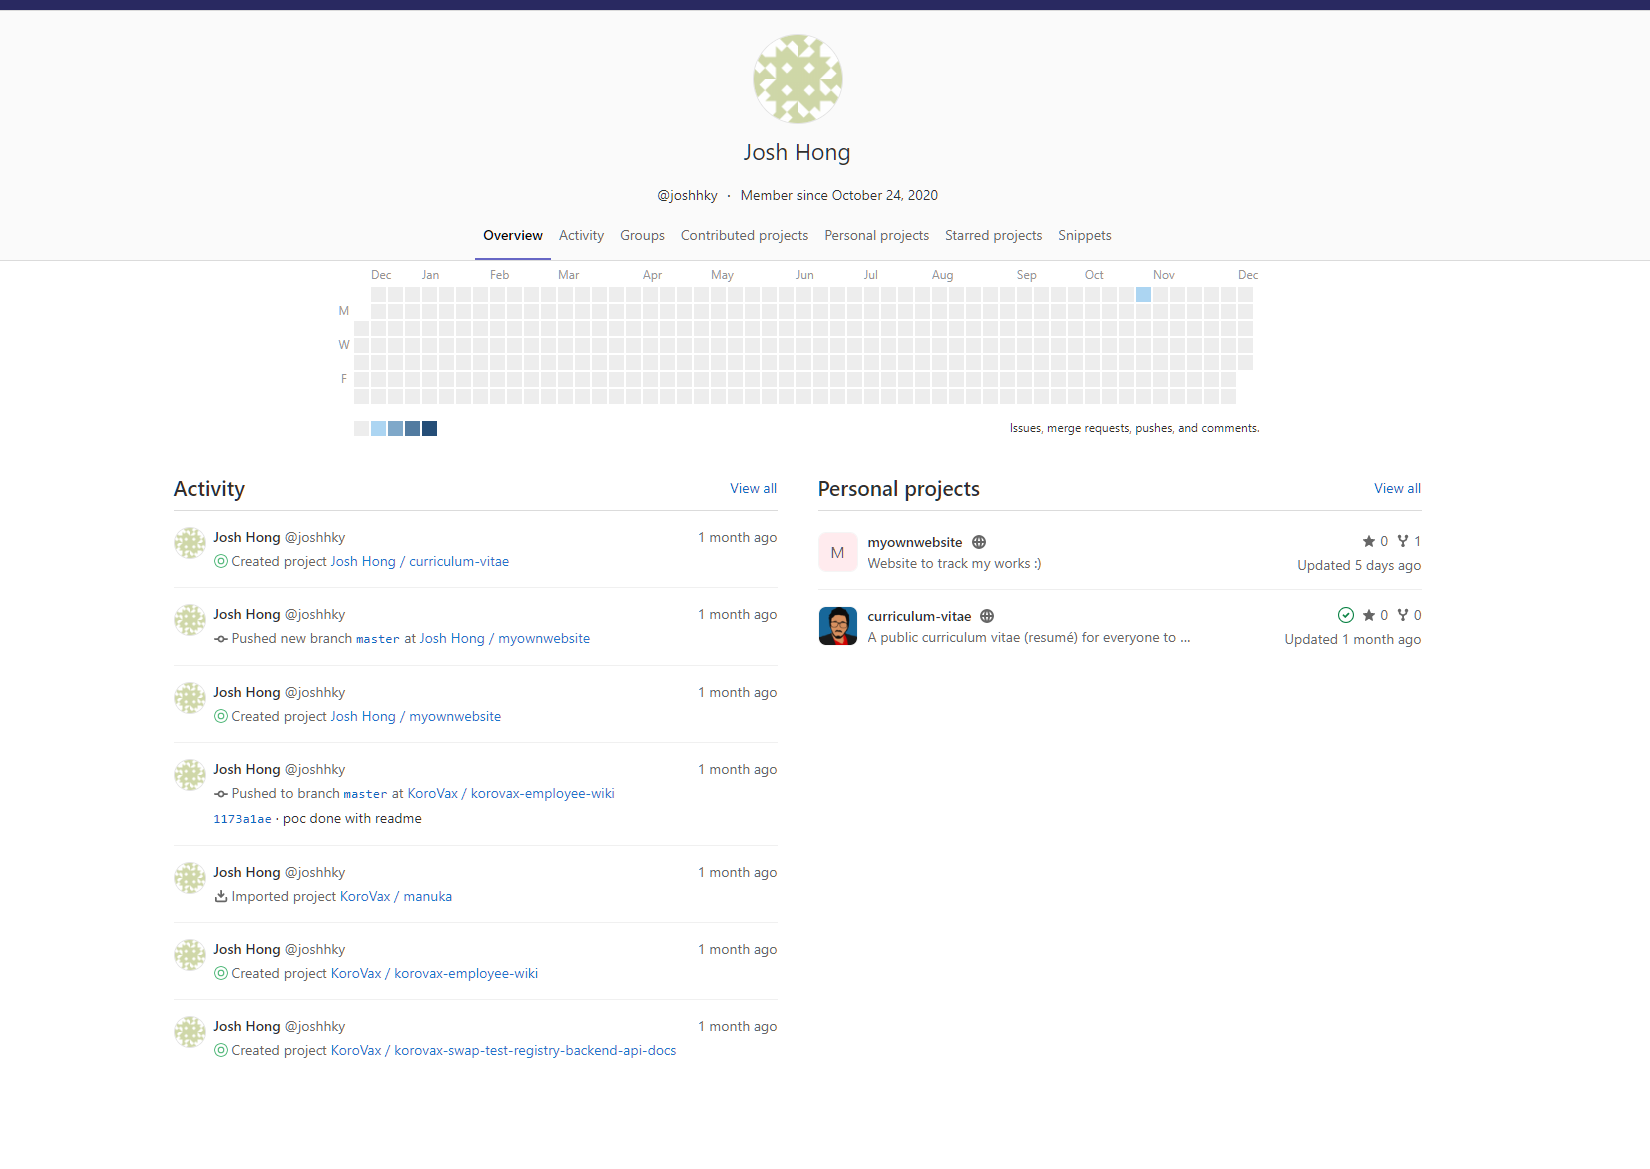Open the KoroVax / manuka imported project link

tap(396, 897)
